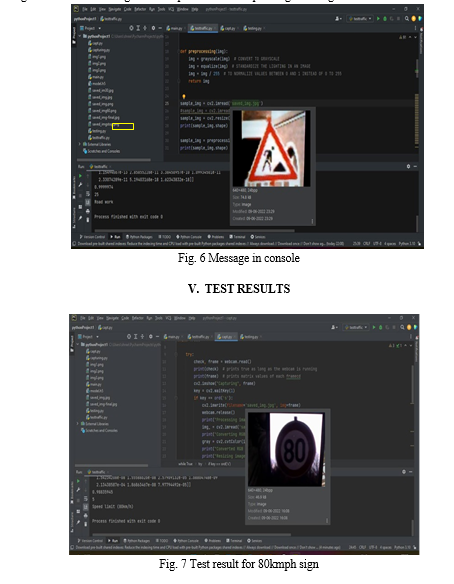The image size is (454, 584).
Task: Click green Run button in Fig. 6 PyCharm toolbar
Action: pyautogui.click(x=378, y=18)
